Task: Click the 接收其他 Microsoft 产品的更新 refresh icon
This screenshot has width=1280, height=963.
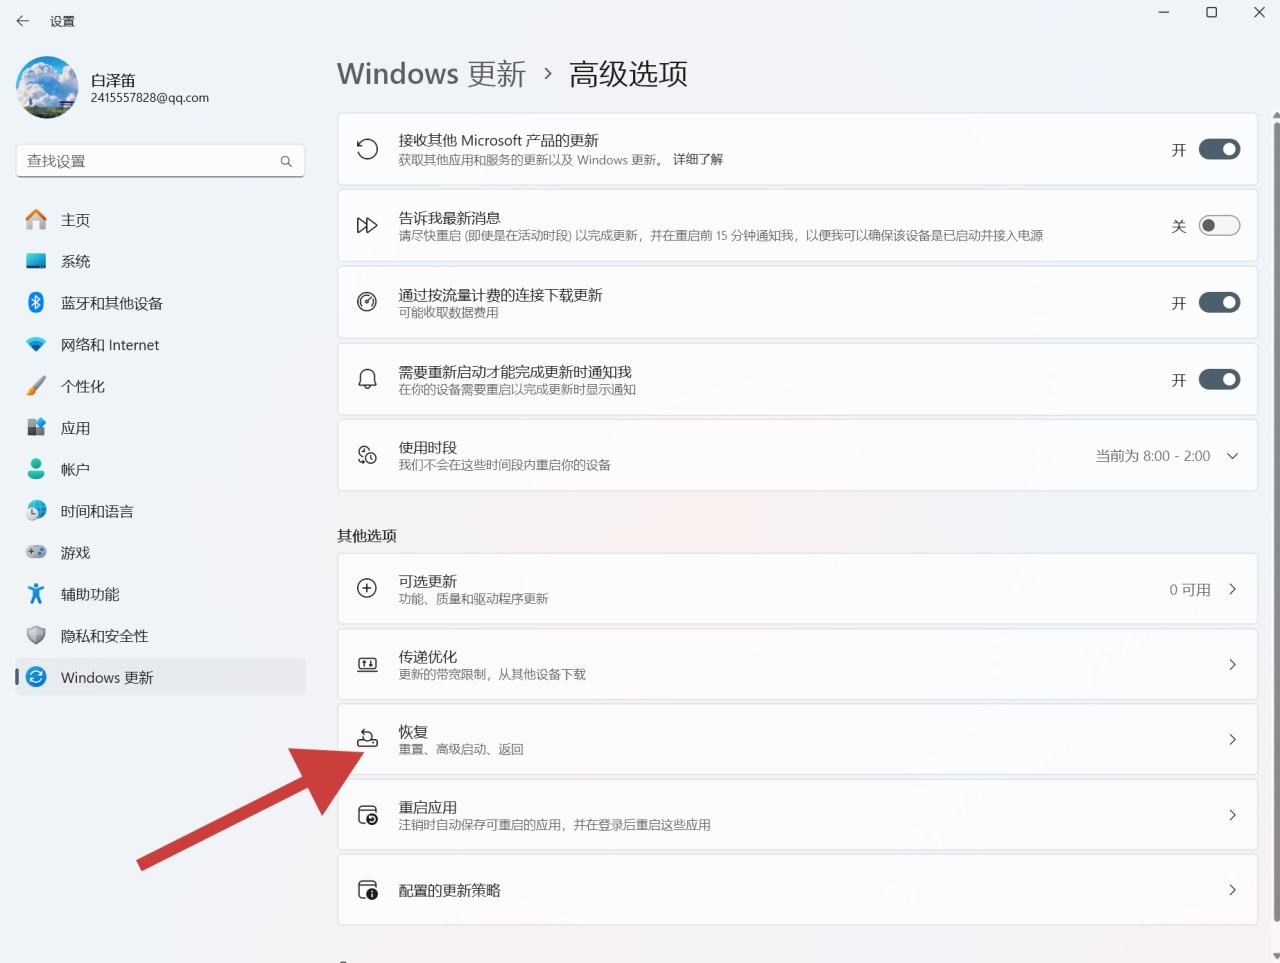Action: [x=367, y=149]
